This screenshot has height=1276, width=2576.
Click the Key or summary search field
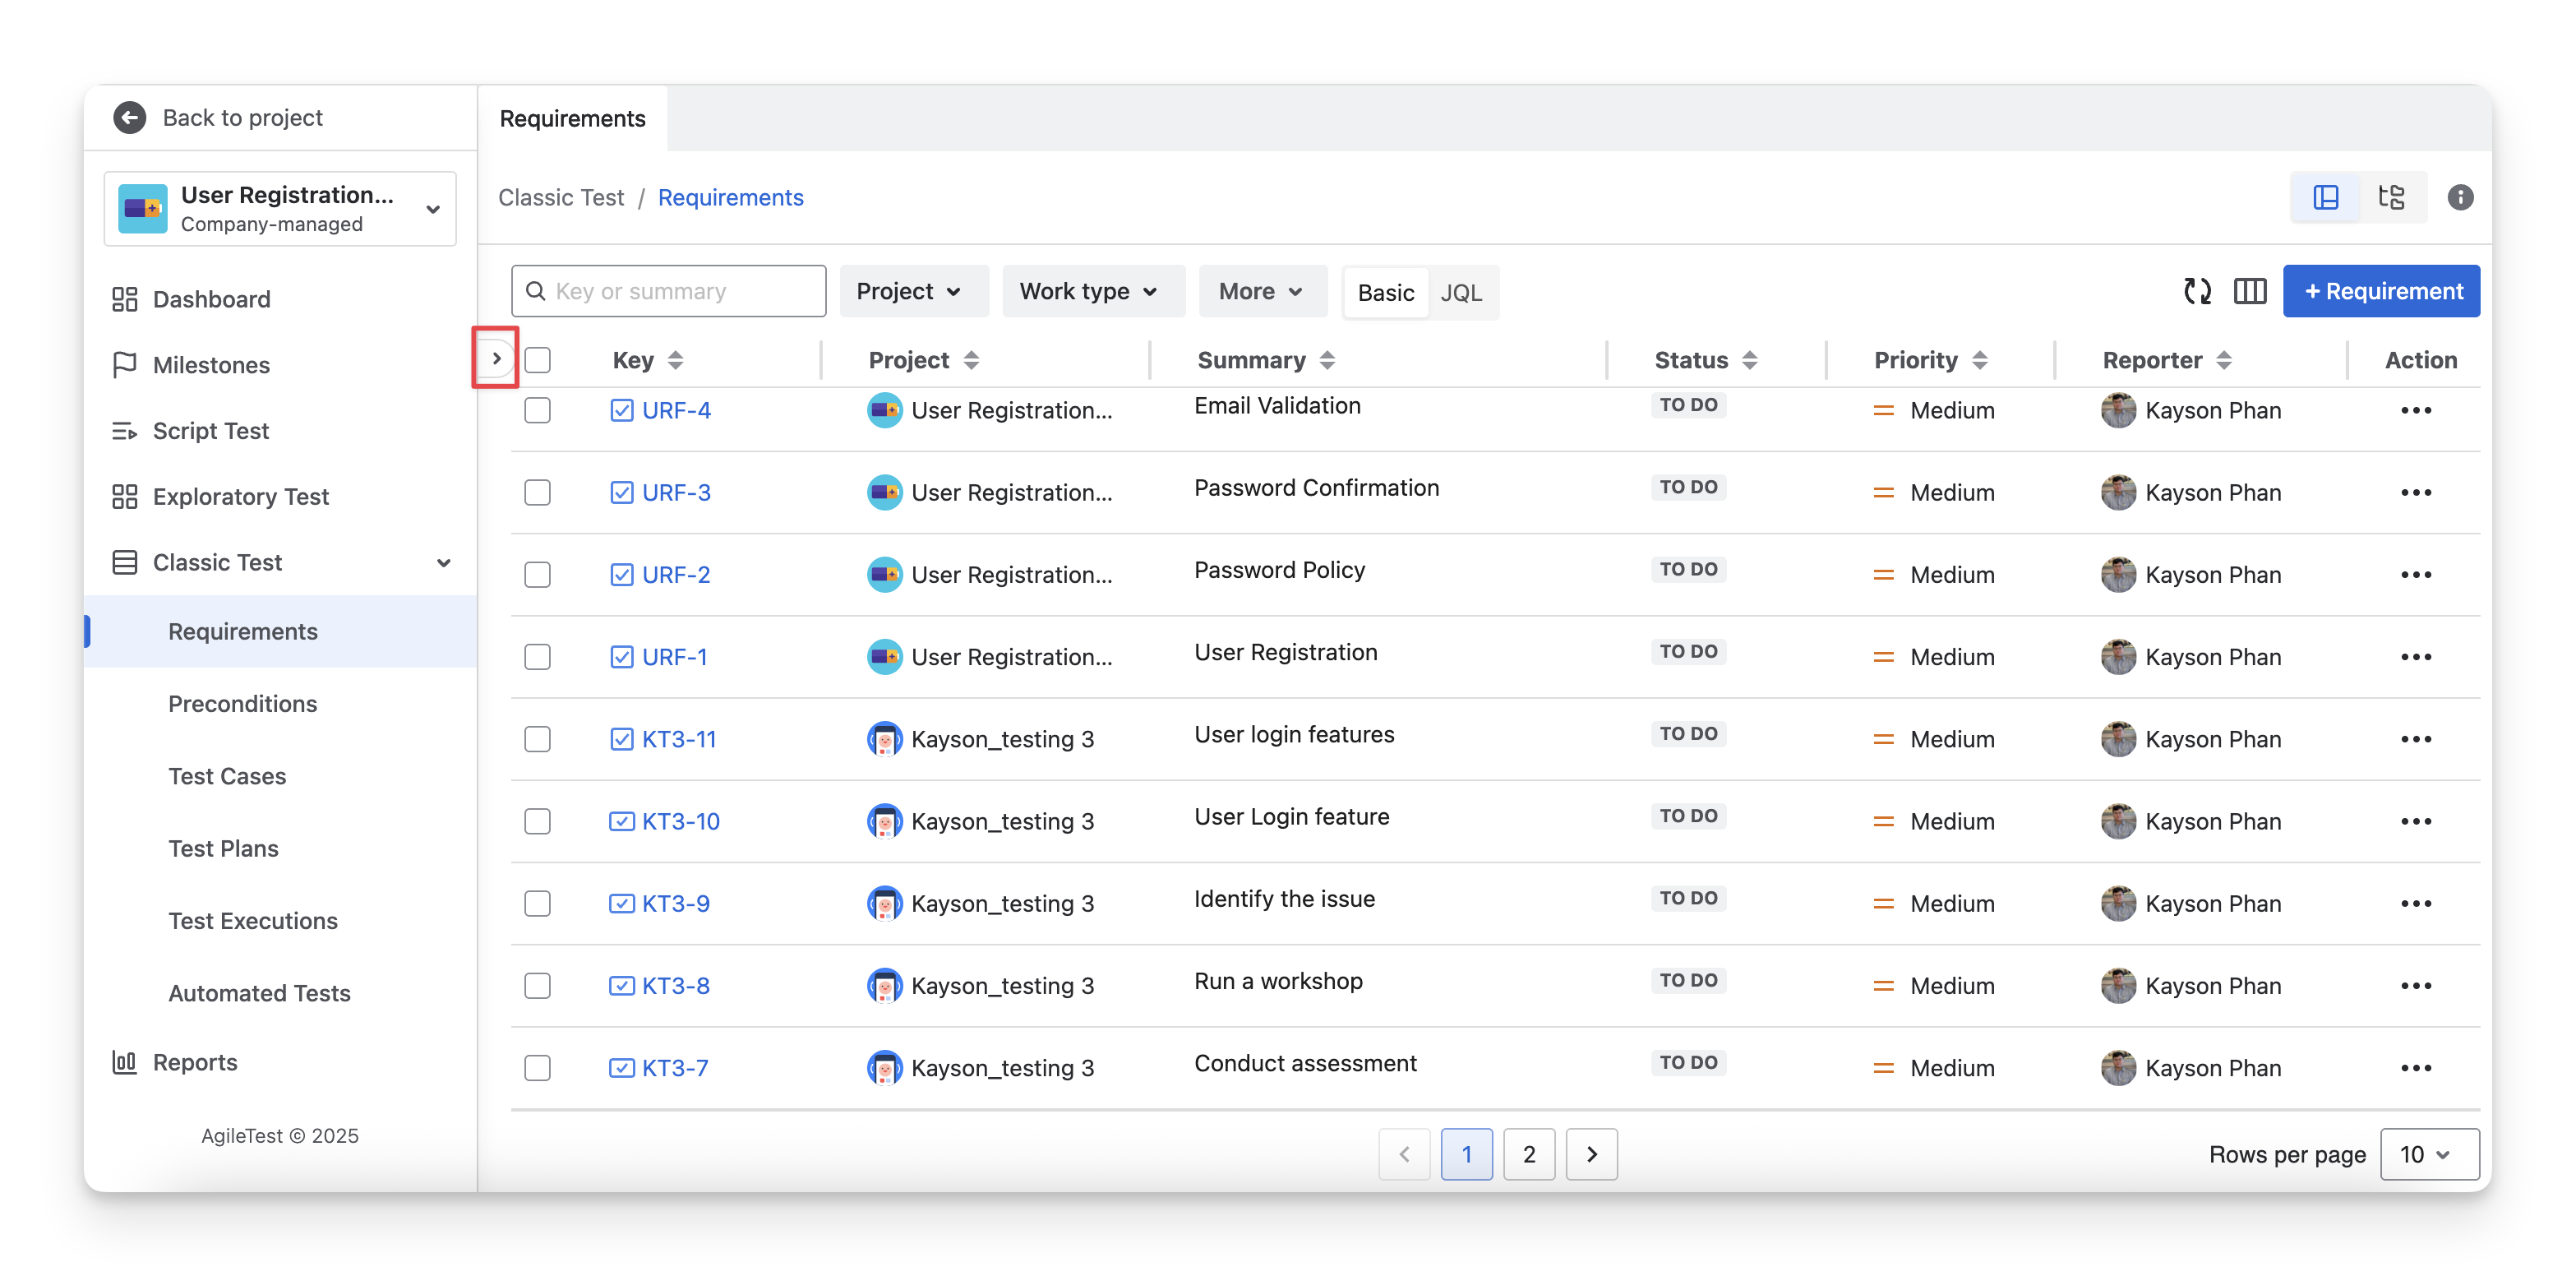coord(680,291)
